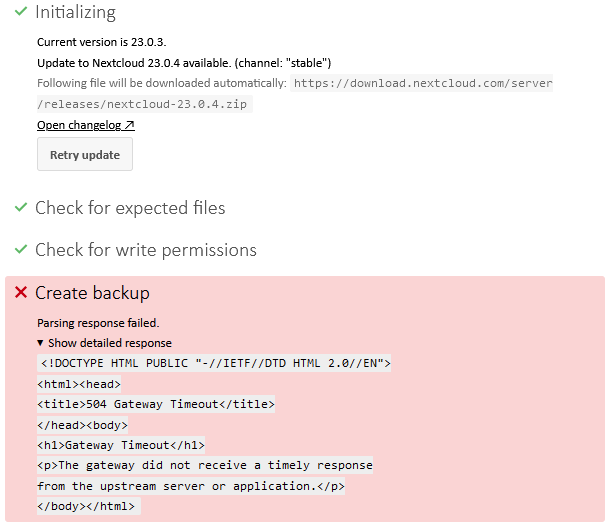The height and width of the screenshot is (527, 609).
Task: Click the Gateway Timeout h1 code line
Action: pyautogui.click(x=121, y=445)
